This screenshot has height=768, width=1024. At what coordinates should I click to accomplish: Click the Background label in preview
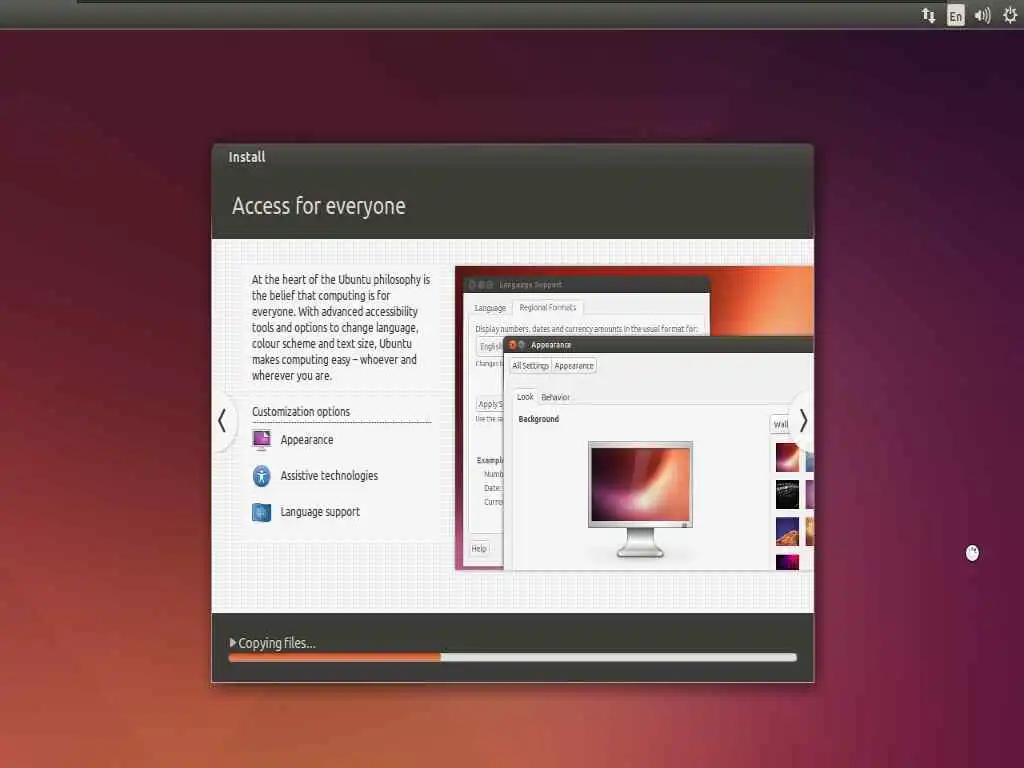[x=539, y=419]
